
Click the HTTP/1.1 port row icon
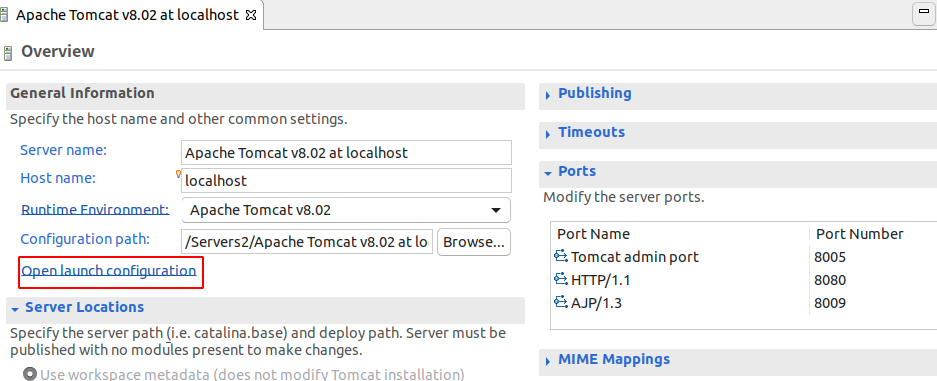pos(561,279)
